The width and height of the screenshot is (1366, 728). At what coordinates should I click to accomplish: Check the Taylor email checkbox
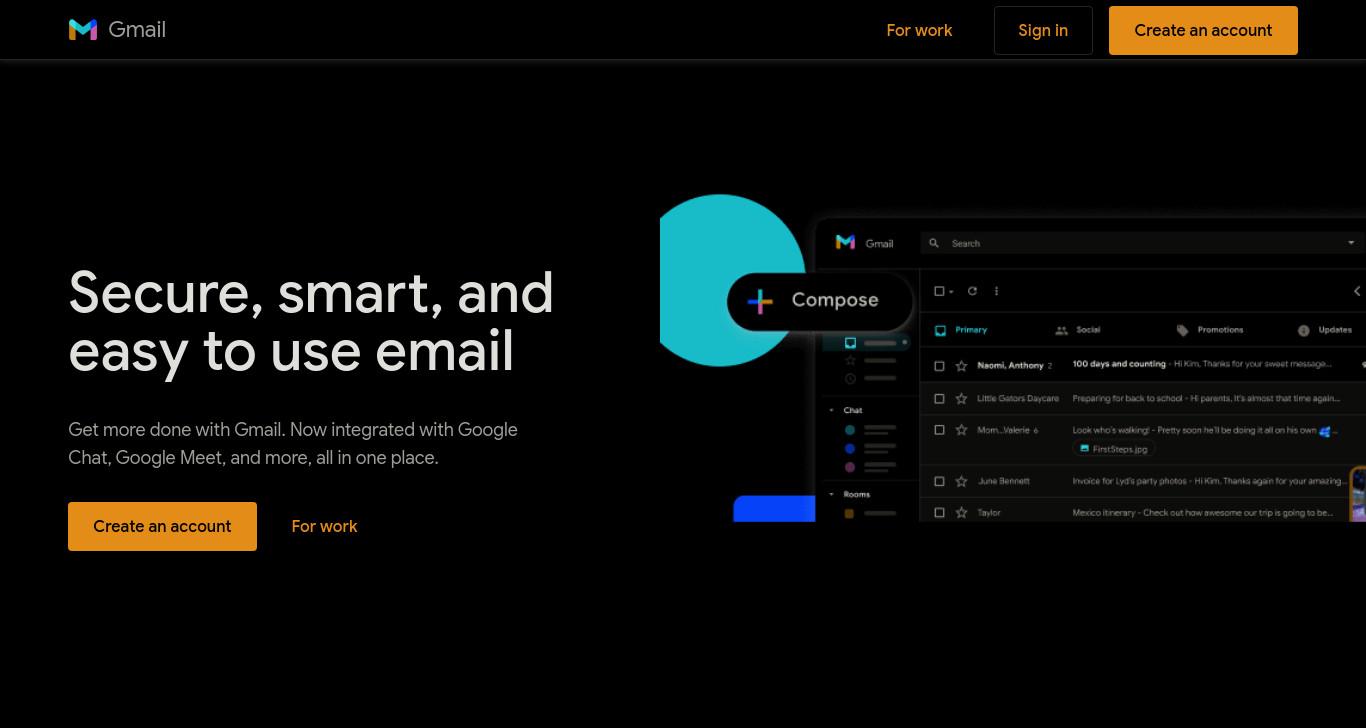click(x=939, y=513)
